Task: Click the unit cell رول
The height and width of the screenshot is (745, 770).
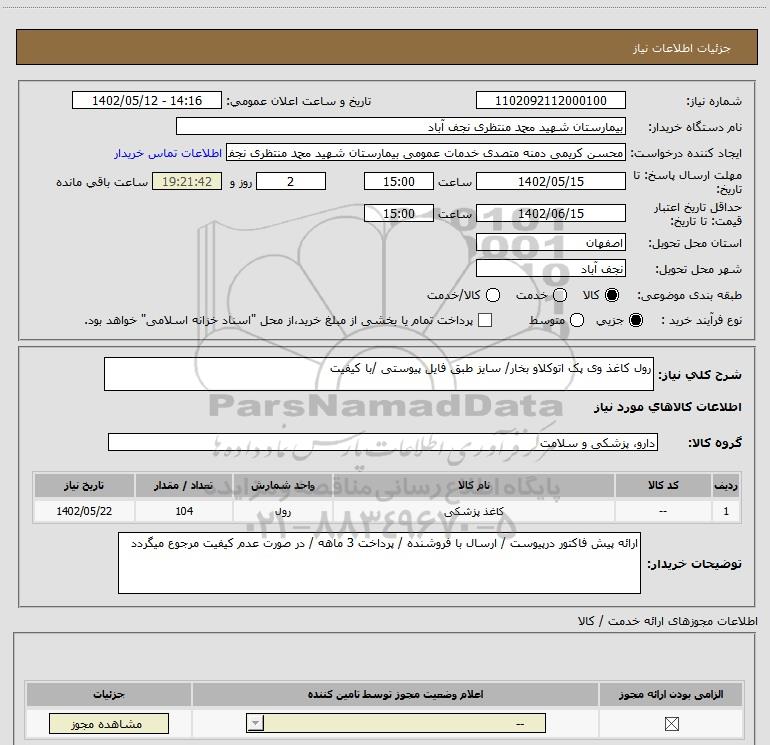Action: coord(283,511)
